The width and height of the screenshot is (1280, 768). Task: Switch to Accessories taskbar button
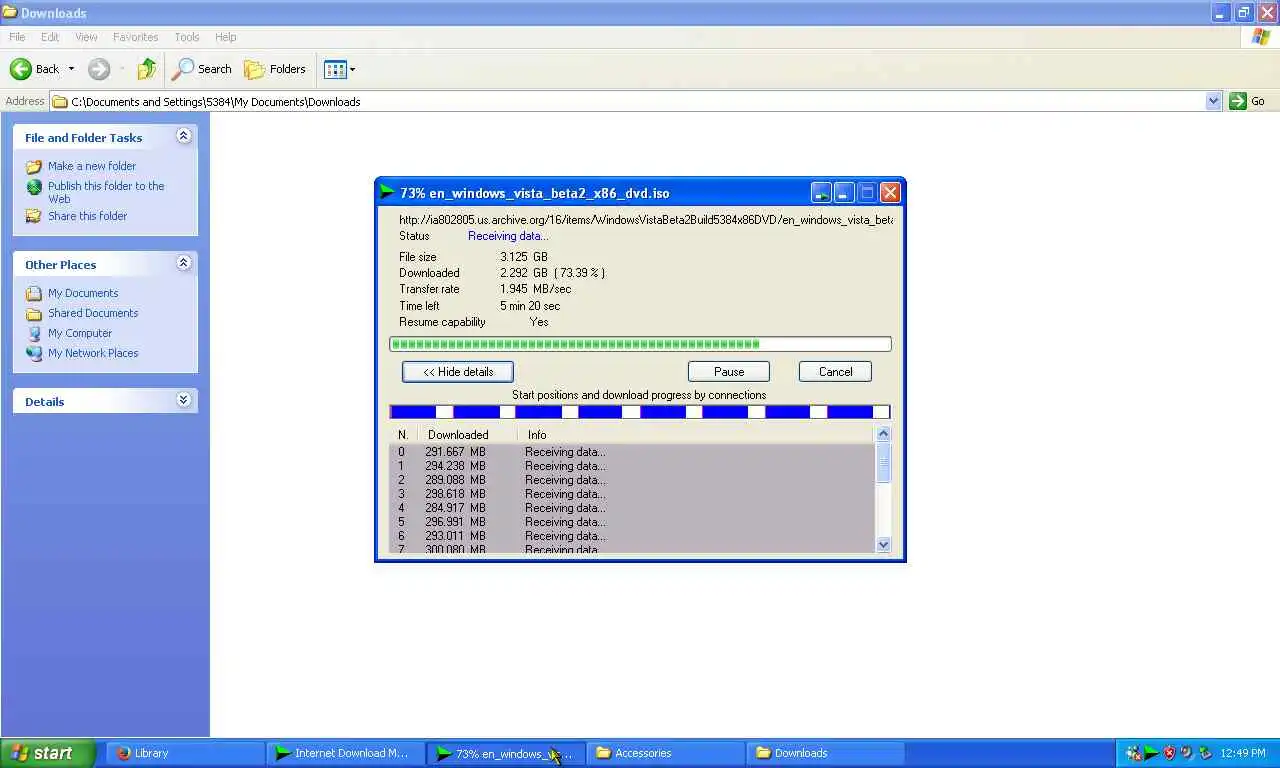(664, 753)
